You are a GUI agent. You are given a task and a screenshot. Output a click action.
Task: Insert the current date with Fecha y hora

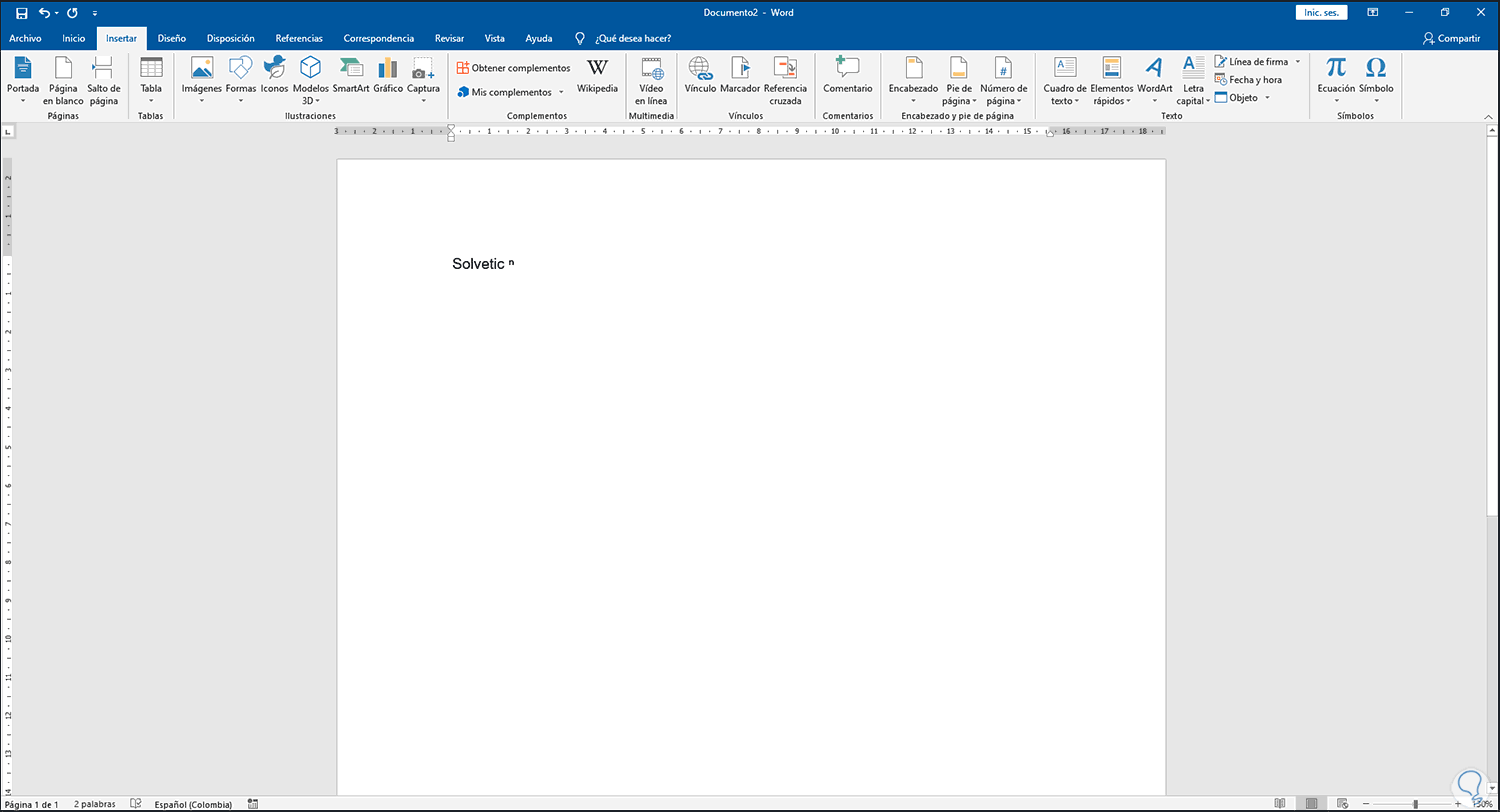tap(1248, 80)
